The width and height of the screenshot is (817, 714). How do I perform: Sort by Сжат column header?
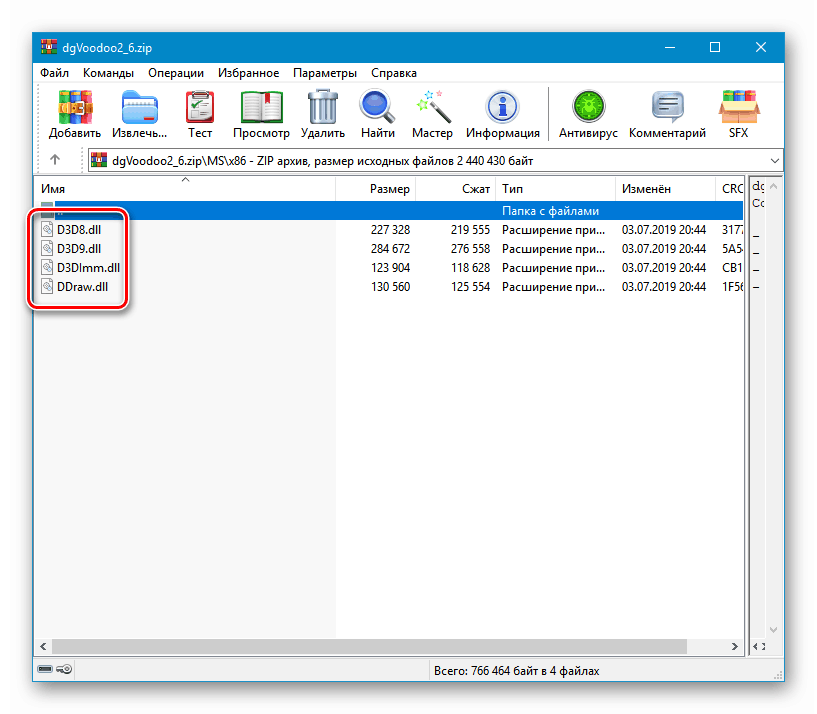tap(455, 189)
